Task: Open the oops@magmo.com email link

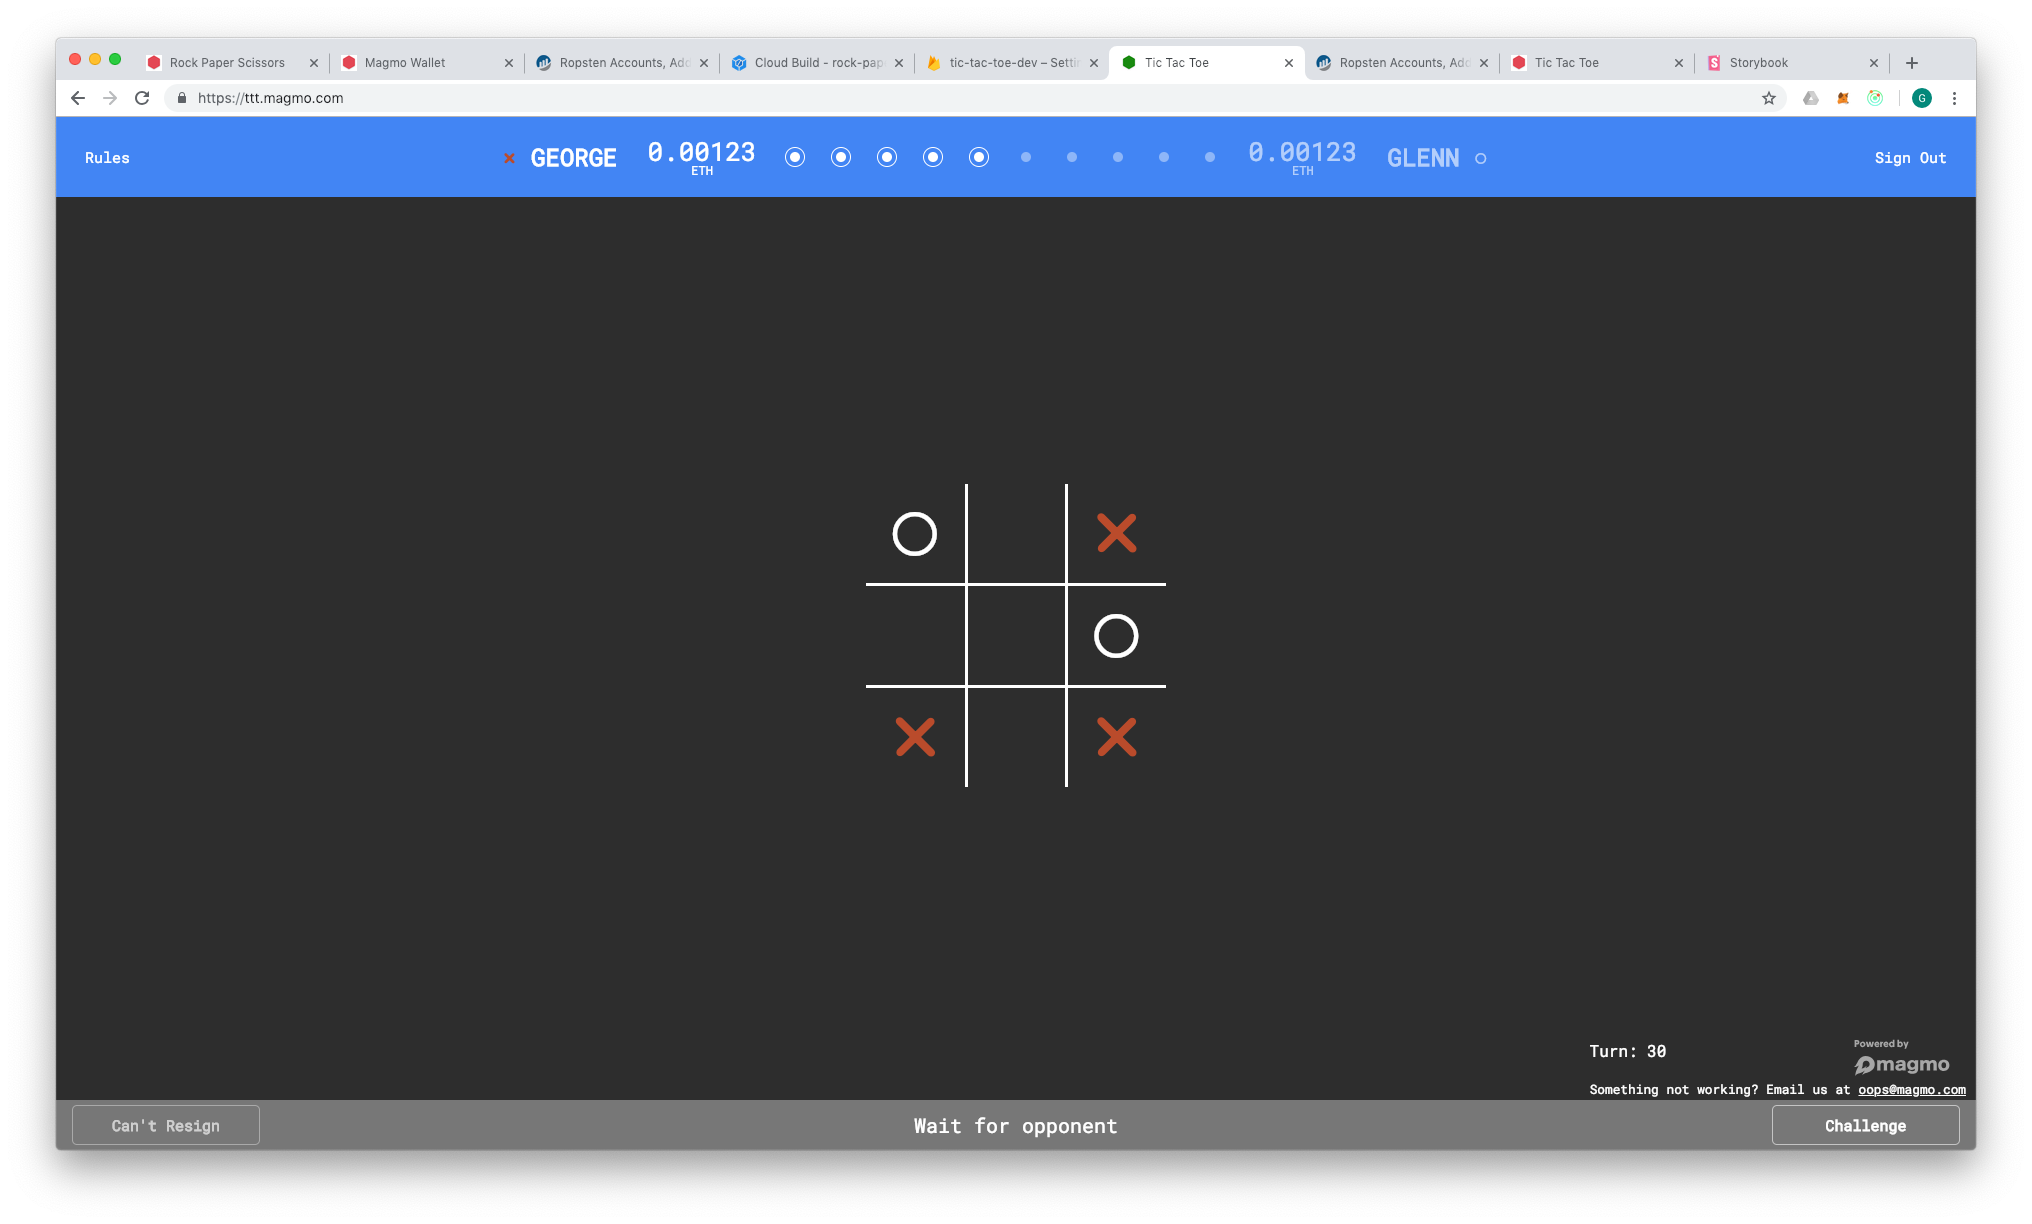Action: click(1911, 1090)
